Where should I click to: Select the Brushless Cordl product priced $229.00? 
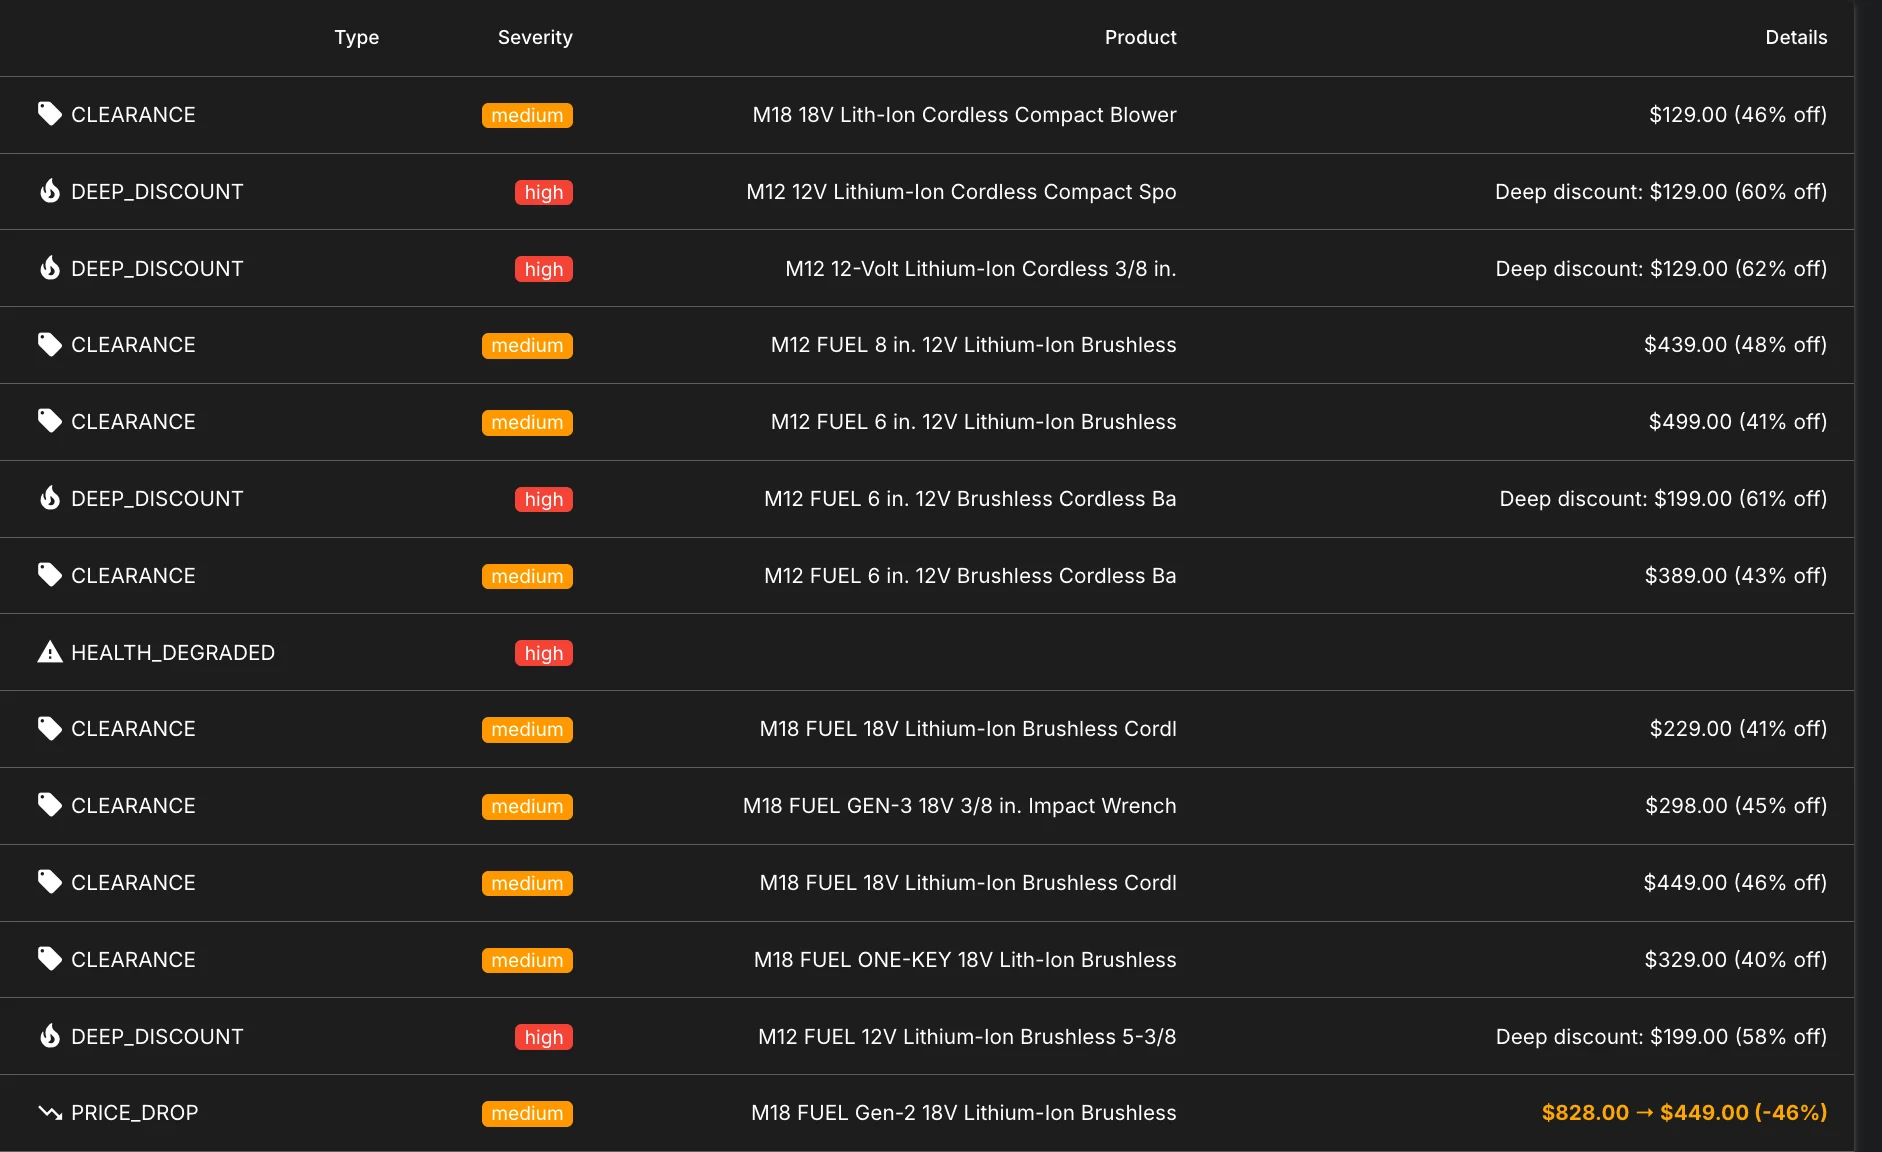pos(968,729)
